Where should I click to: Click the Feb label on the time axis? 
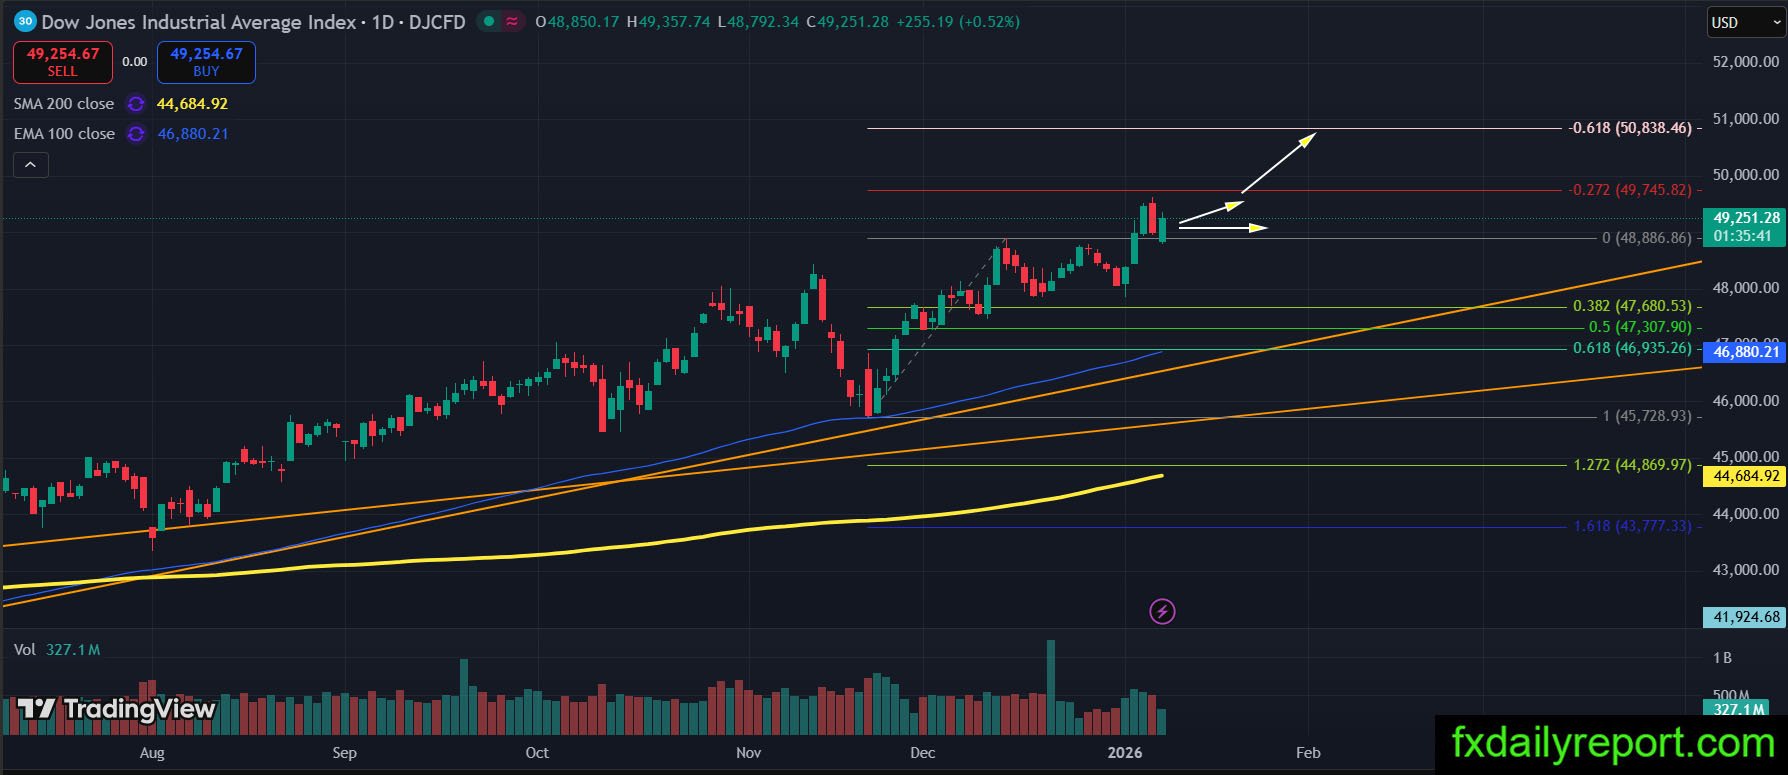tap(1308, 752)
